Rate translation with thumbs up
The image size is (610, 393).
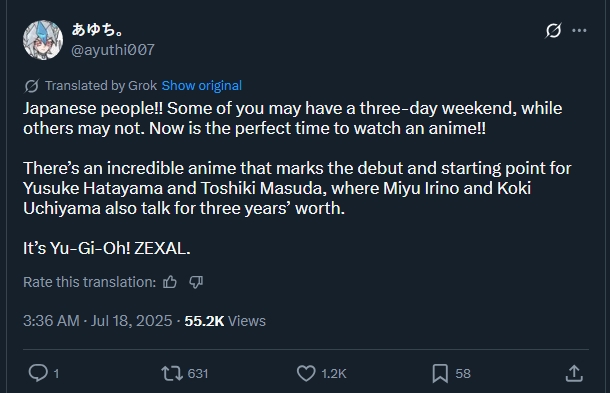click(x=170, y=282)
